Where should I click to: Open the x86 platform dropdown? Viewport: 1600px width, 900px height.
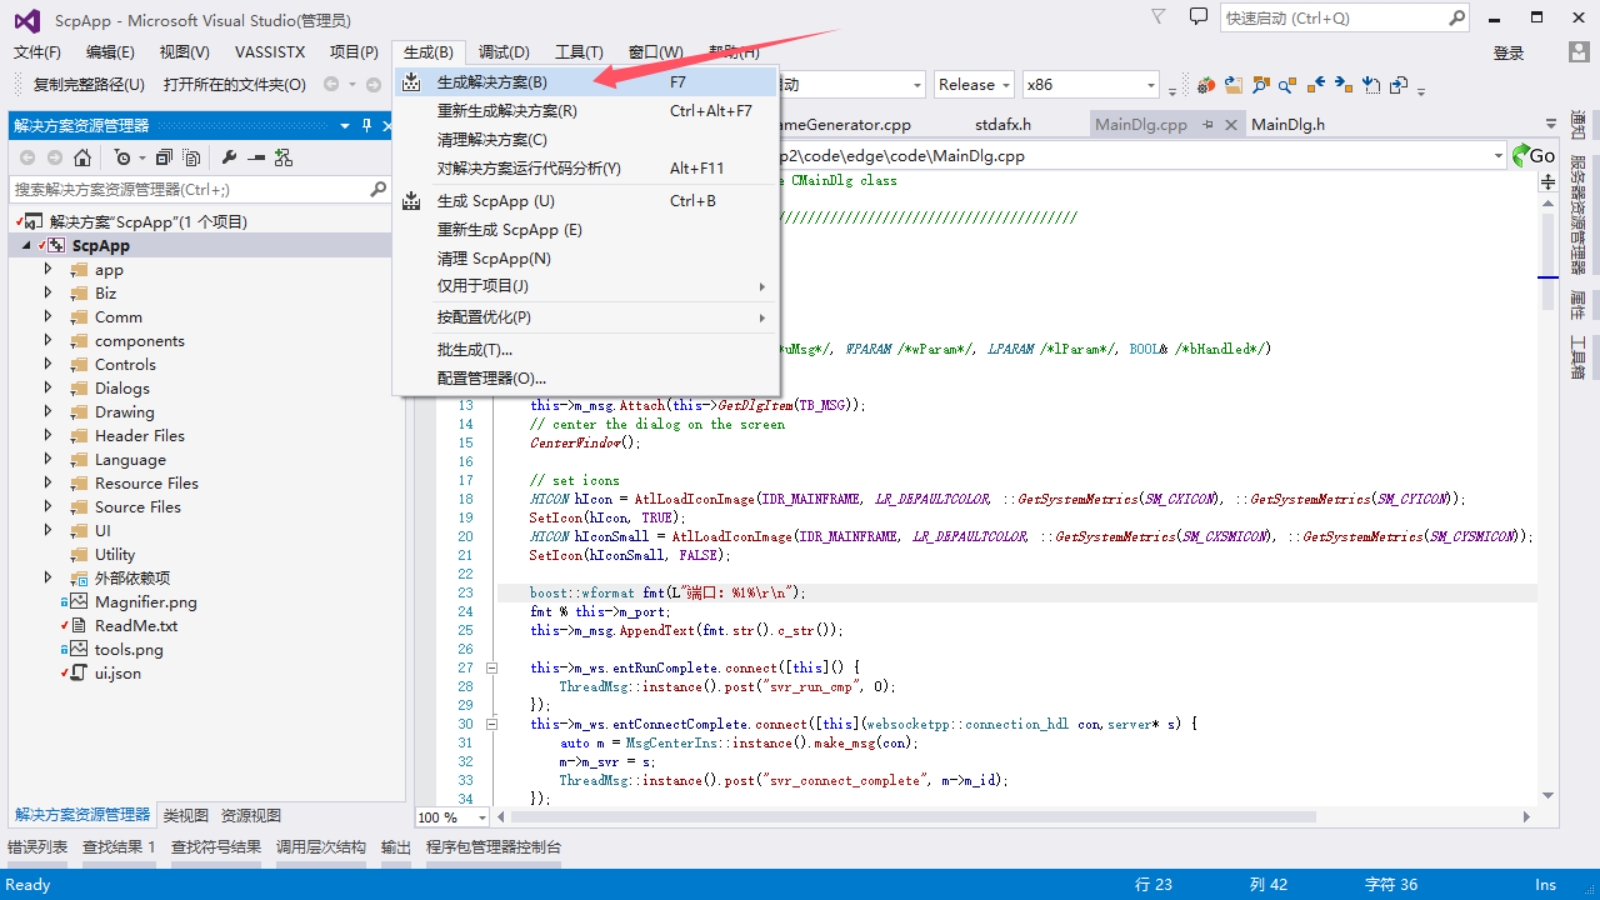click(x=1089, y=85)
